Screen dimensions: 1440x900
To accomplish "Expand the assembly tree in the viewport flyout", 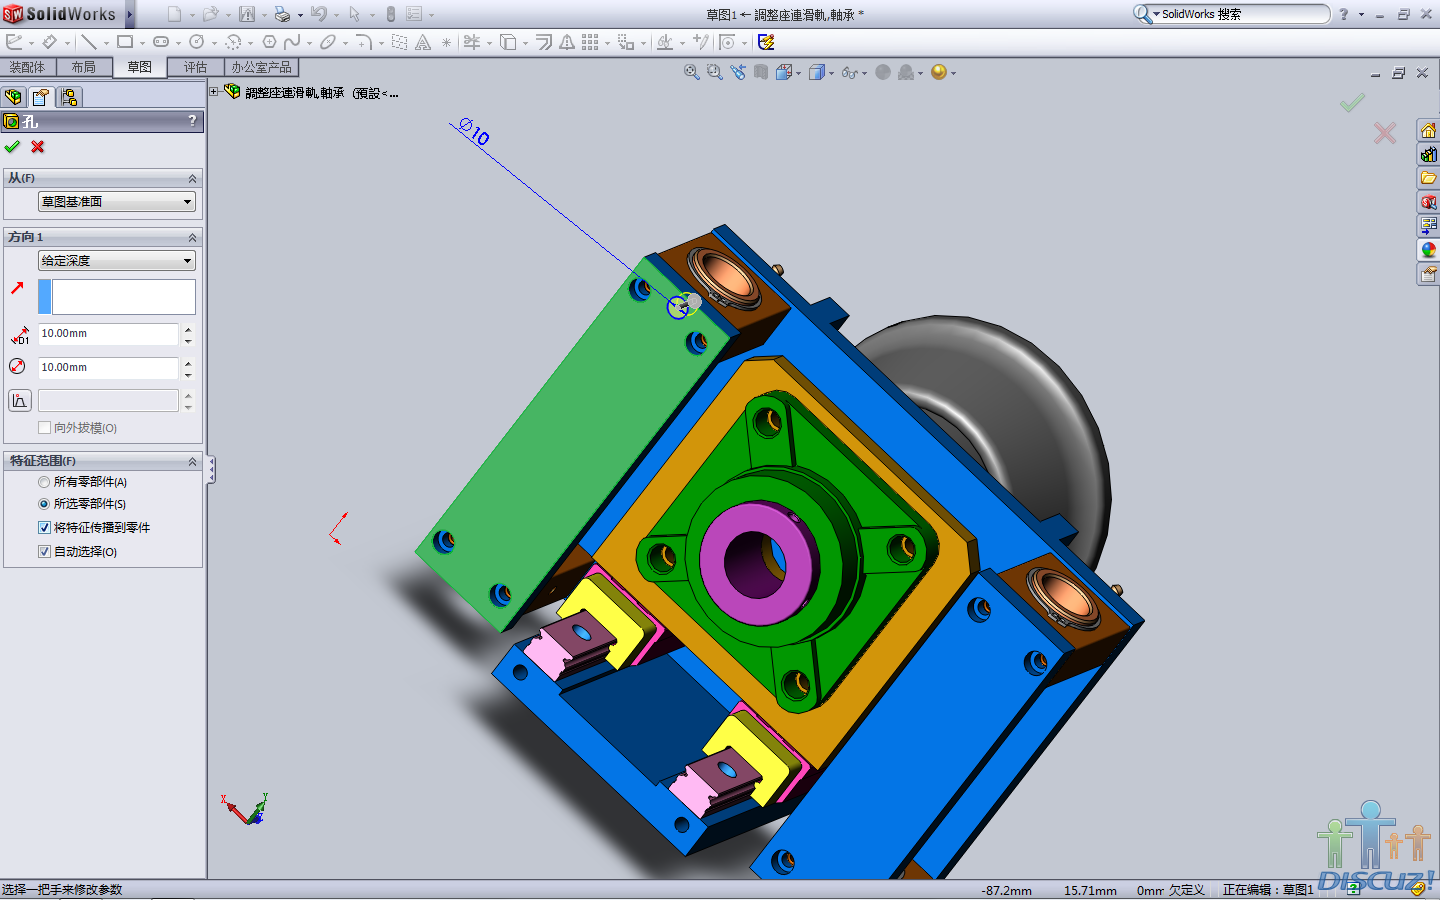I will coord(214,92).
